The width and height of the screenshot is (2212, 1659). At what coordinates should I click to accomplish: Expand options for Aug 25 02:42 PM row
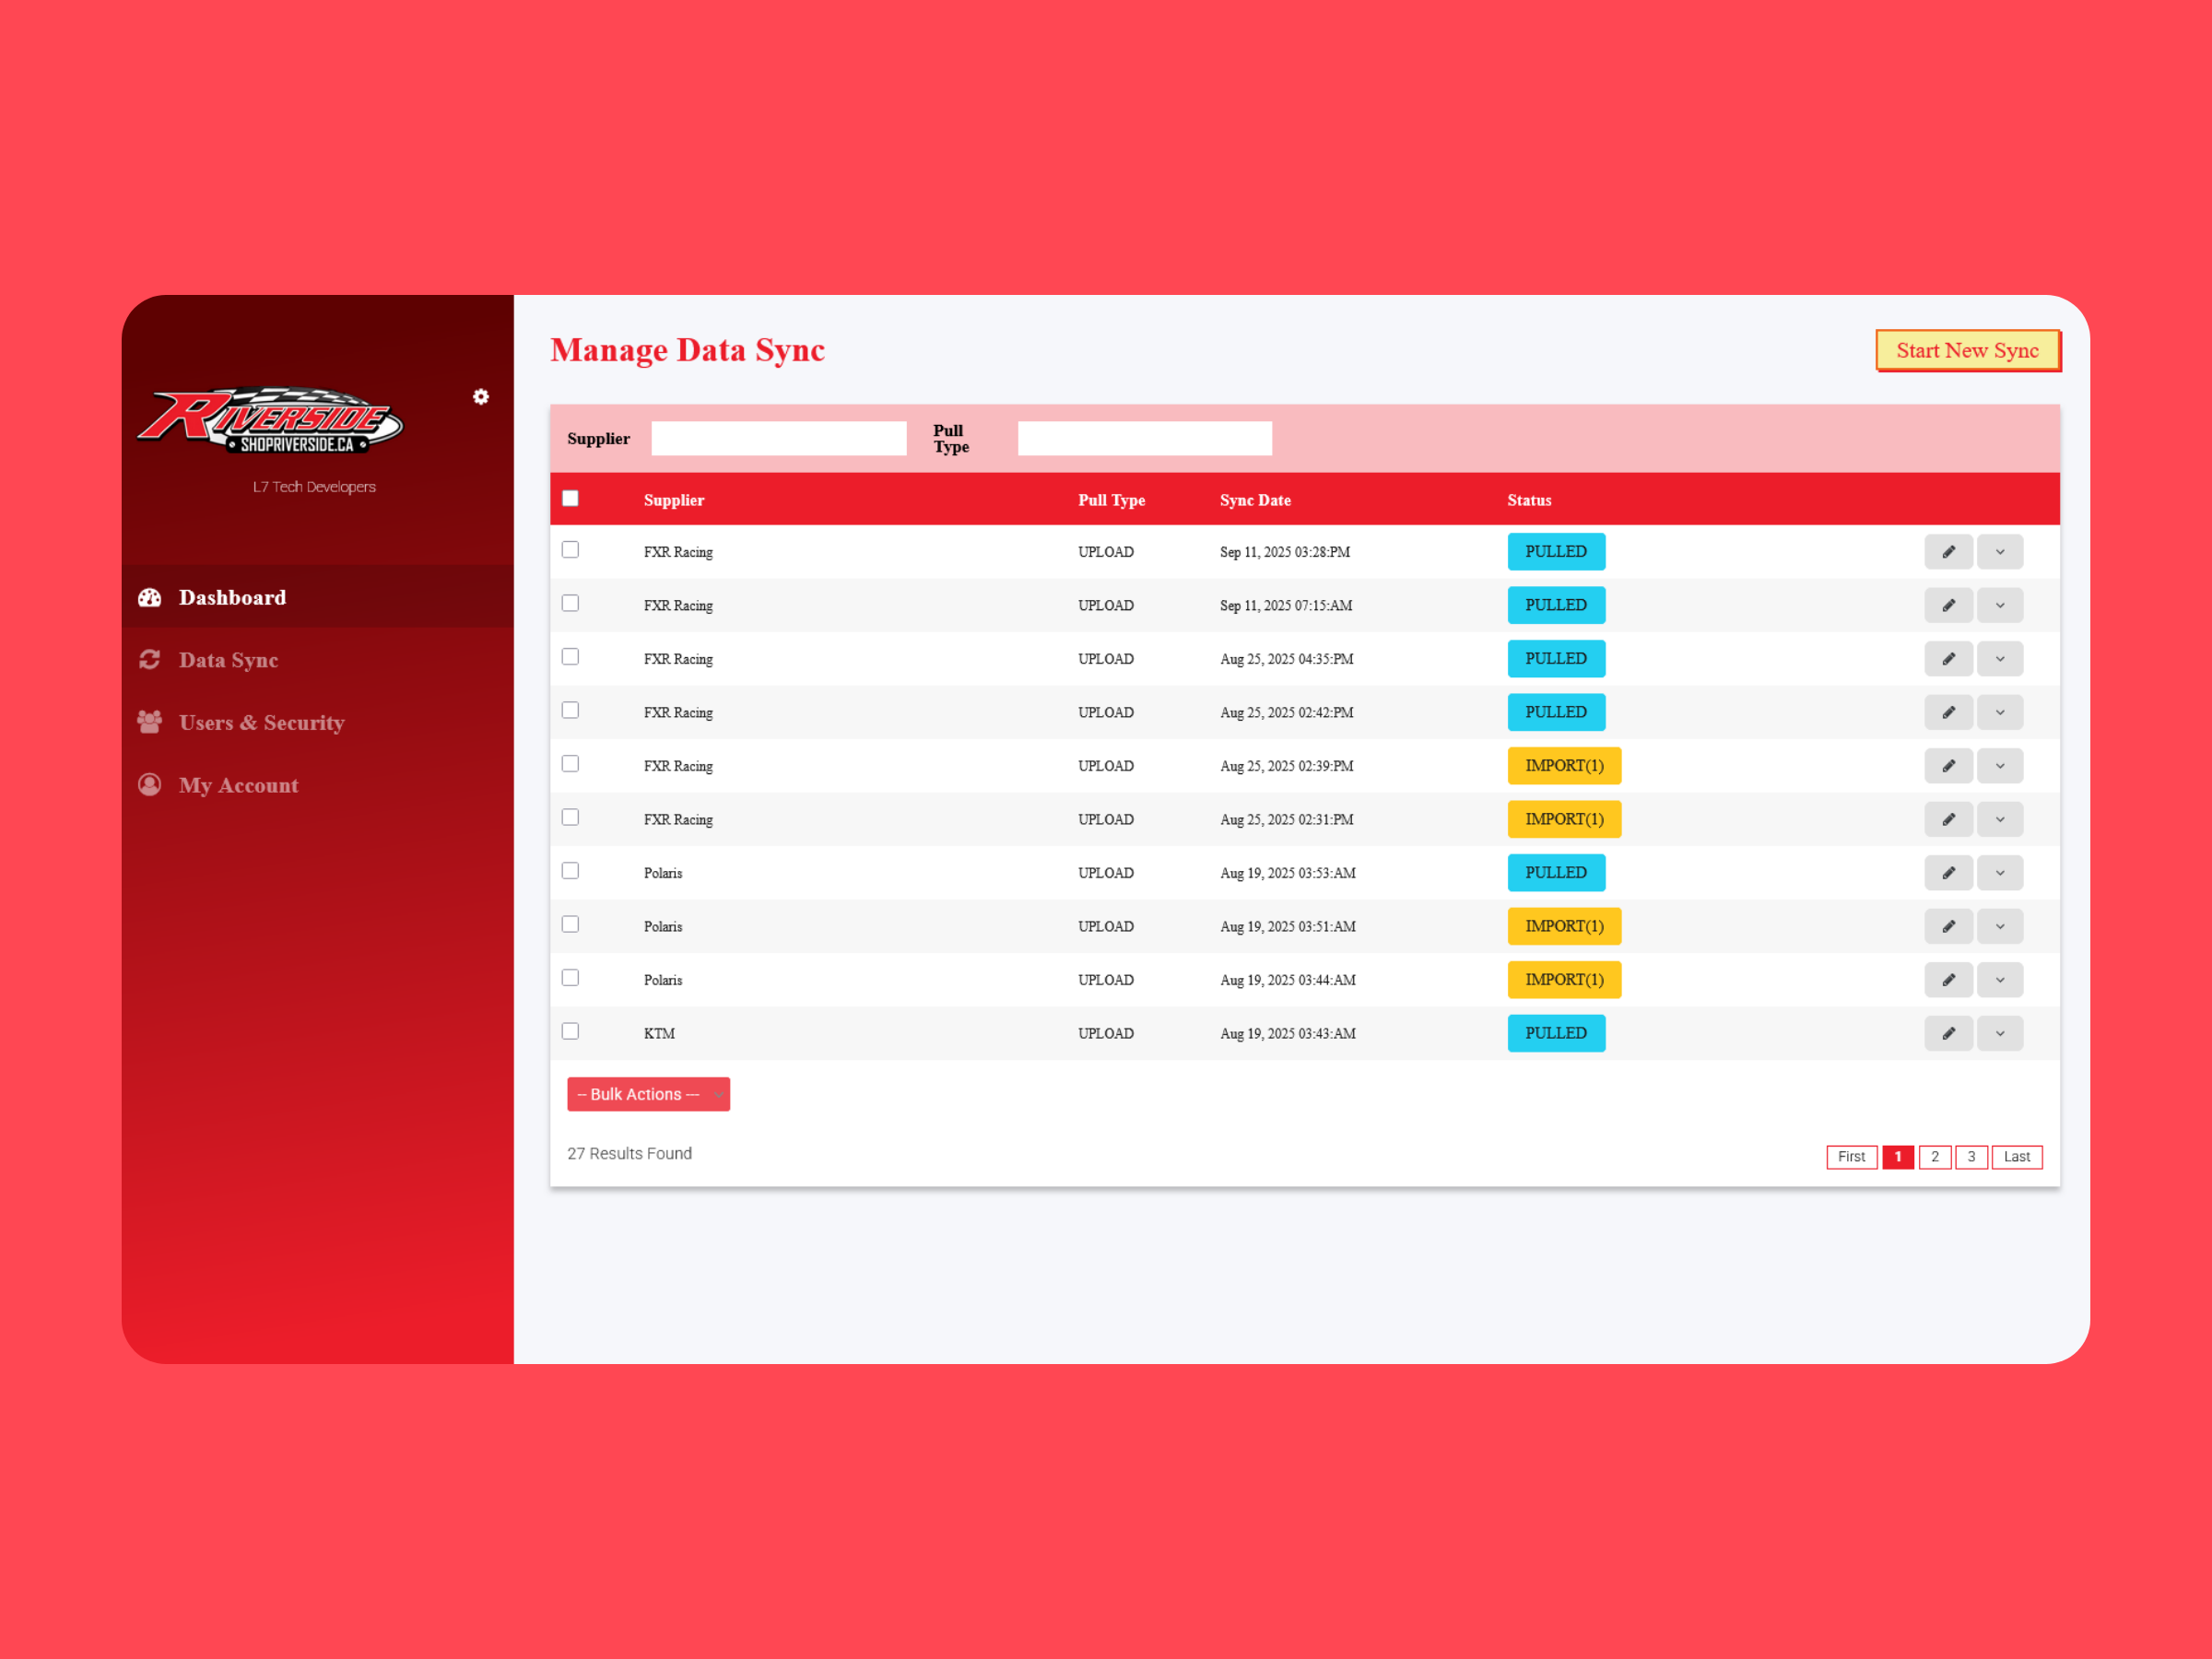2000,712
